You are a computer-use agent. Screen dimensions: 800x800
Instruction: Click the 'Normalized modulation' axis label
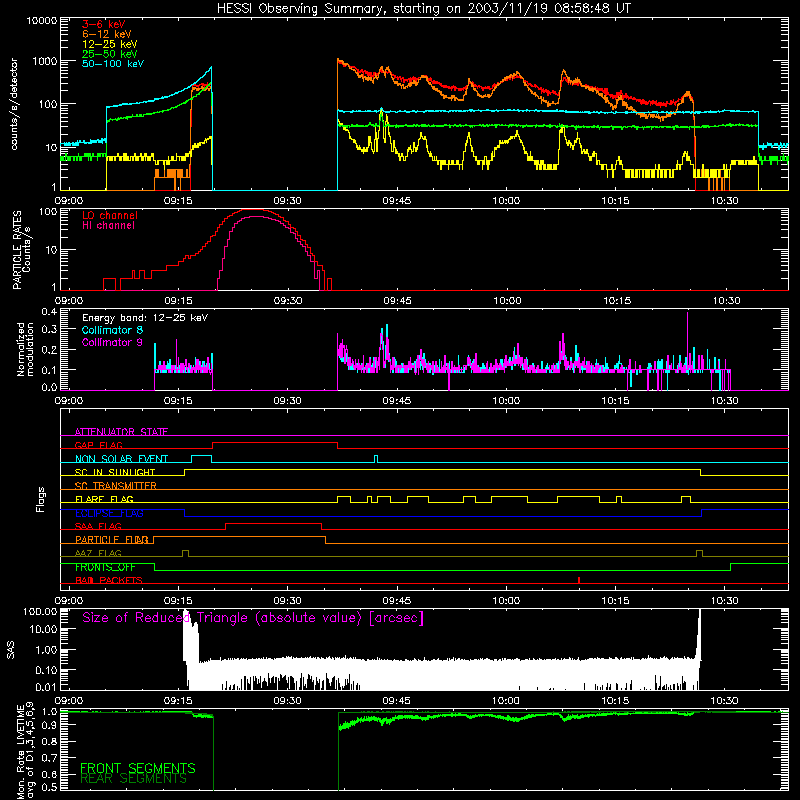(x=26, y=349)
